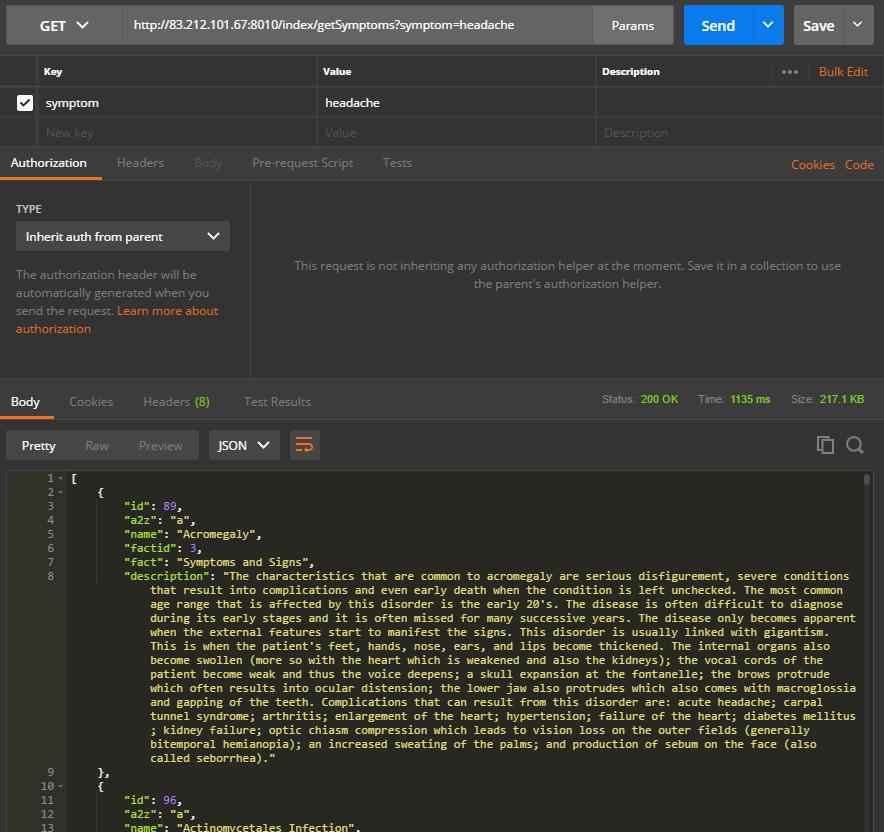Click the "Actinomycetales Infection" name line
This screenshot has height=832, width=884.
point(242,827)
